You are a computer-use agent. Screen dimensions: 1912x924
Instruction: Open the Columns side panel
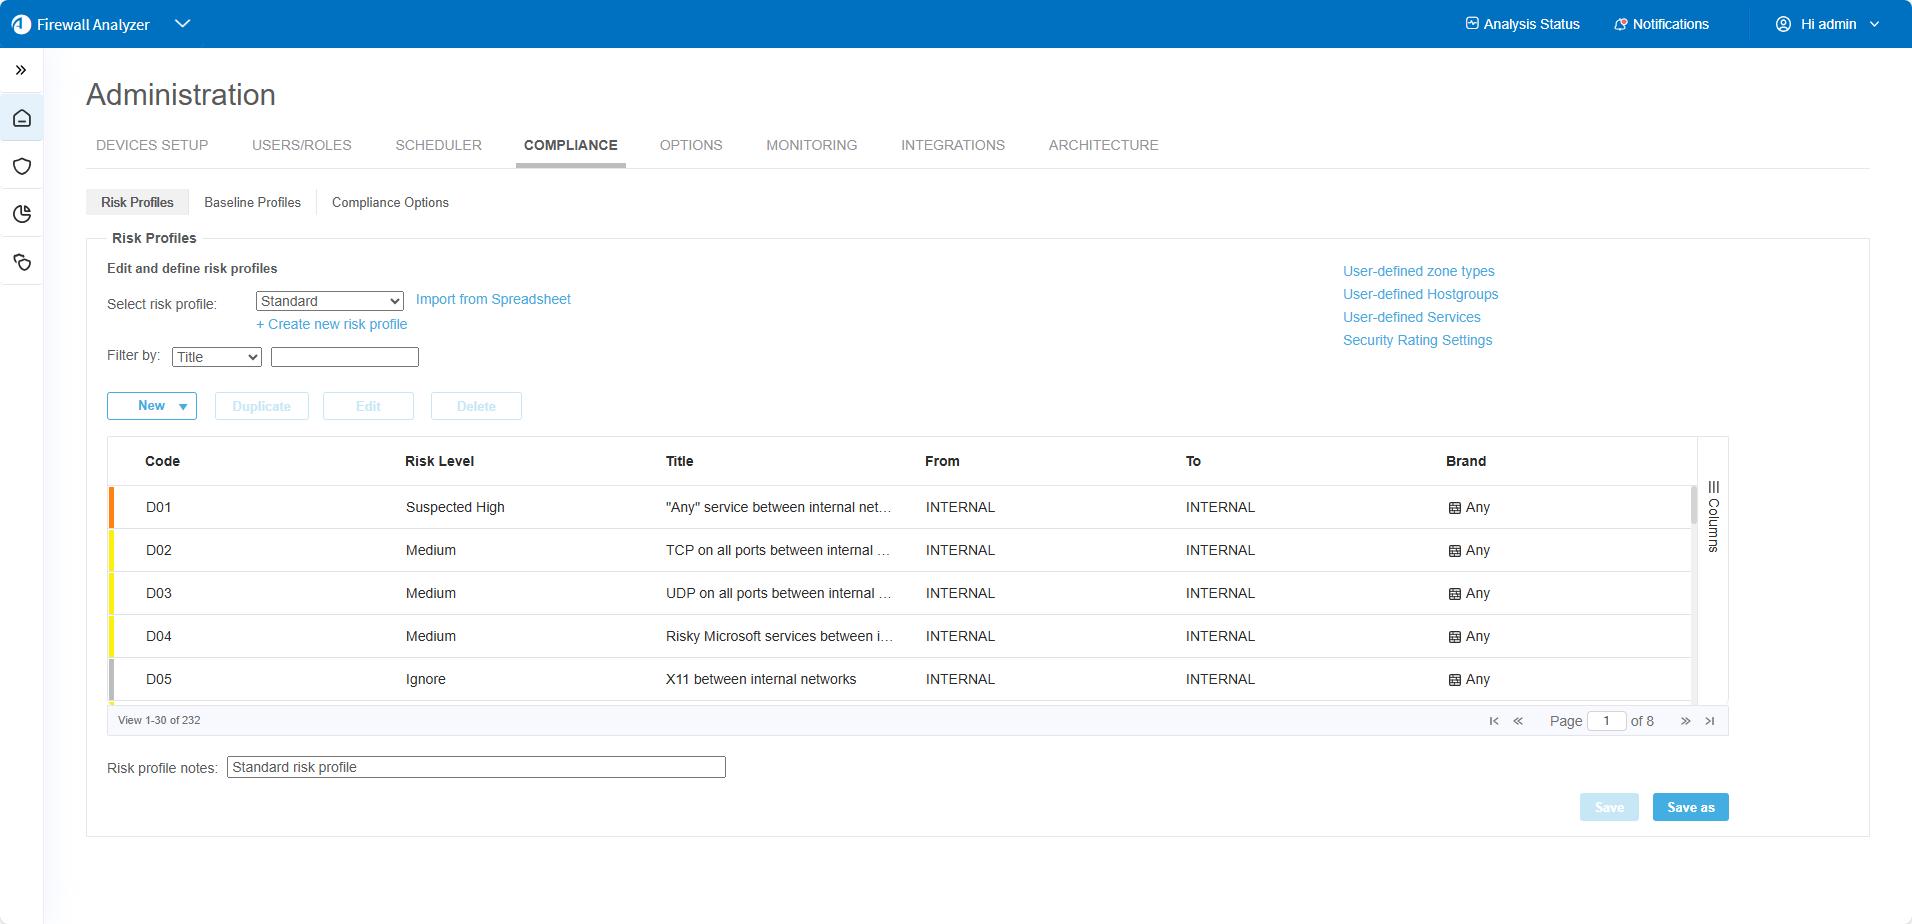(x=1713, y=517)
